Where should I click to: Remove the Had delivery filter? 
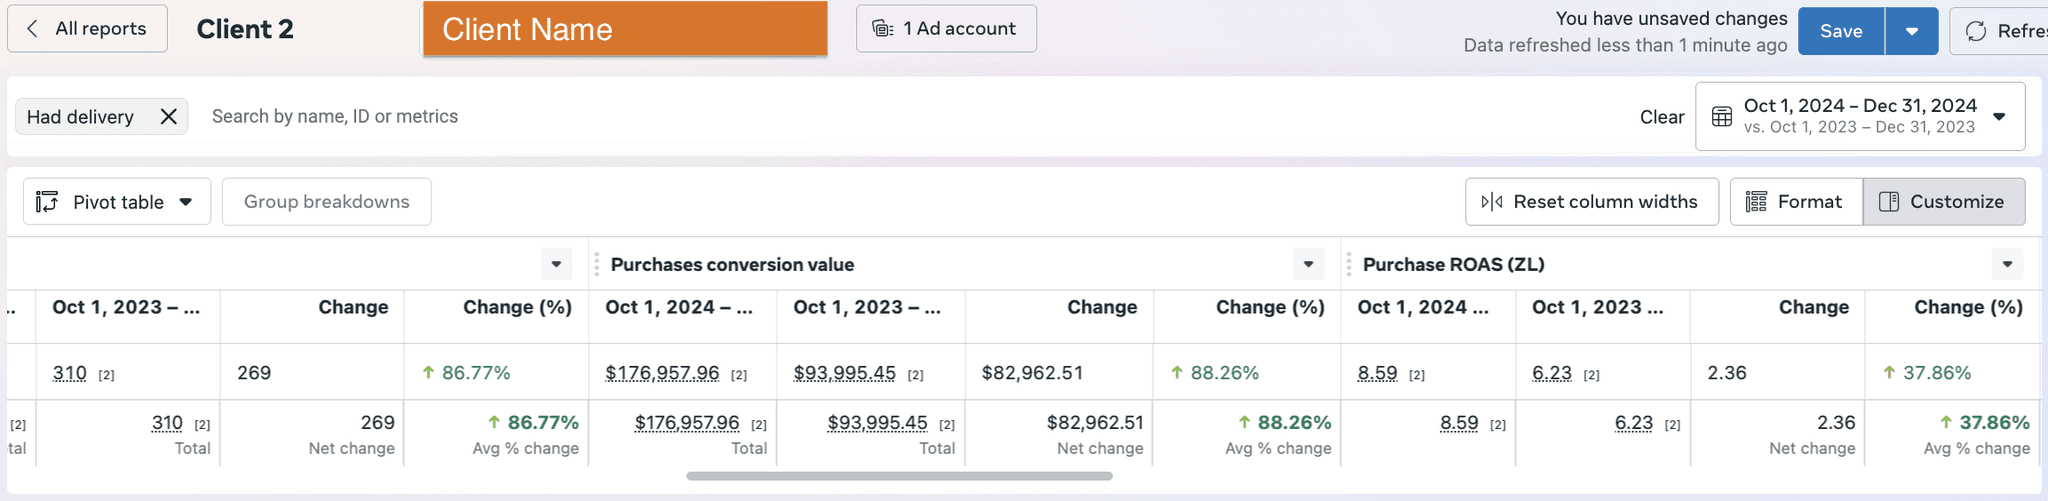[x=169, y=117]
